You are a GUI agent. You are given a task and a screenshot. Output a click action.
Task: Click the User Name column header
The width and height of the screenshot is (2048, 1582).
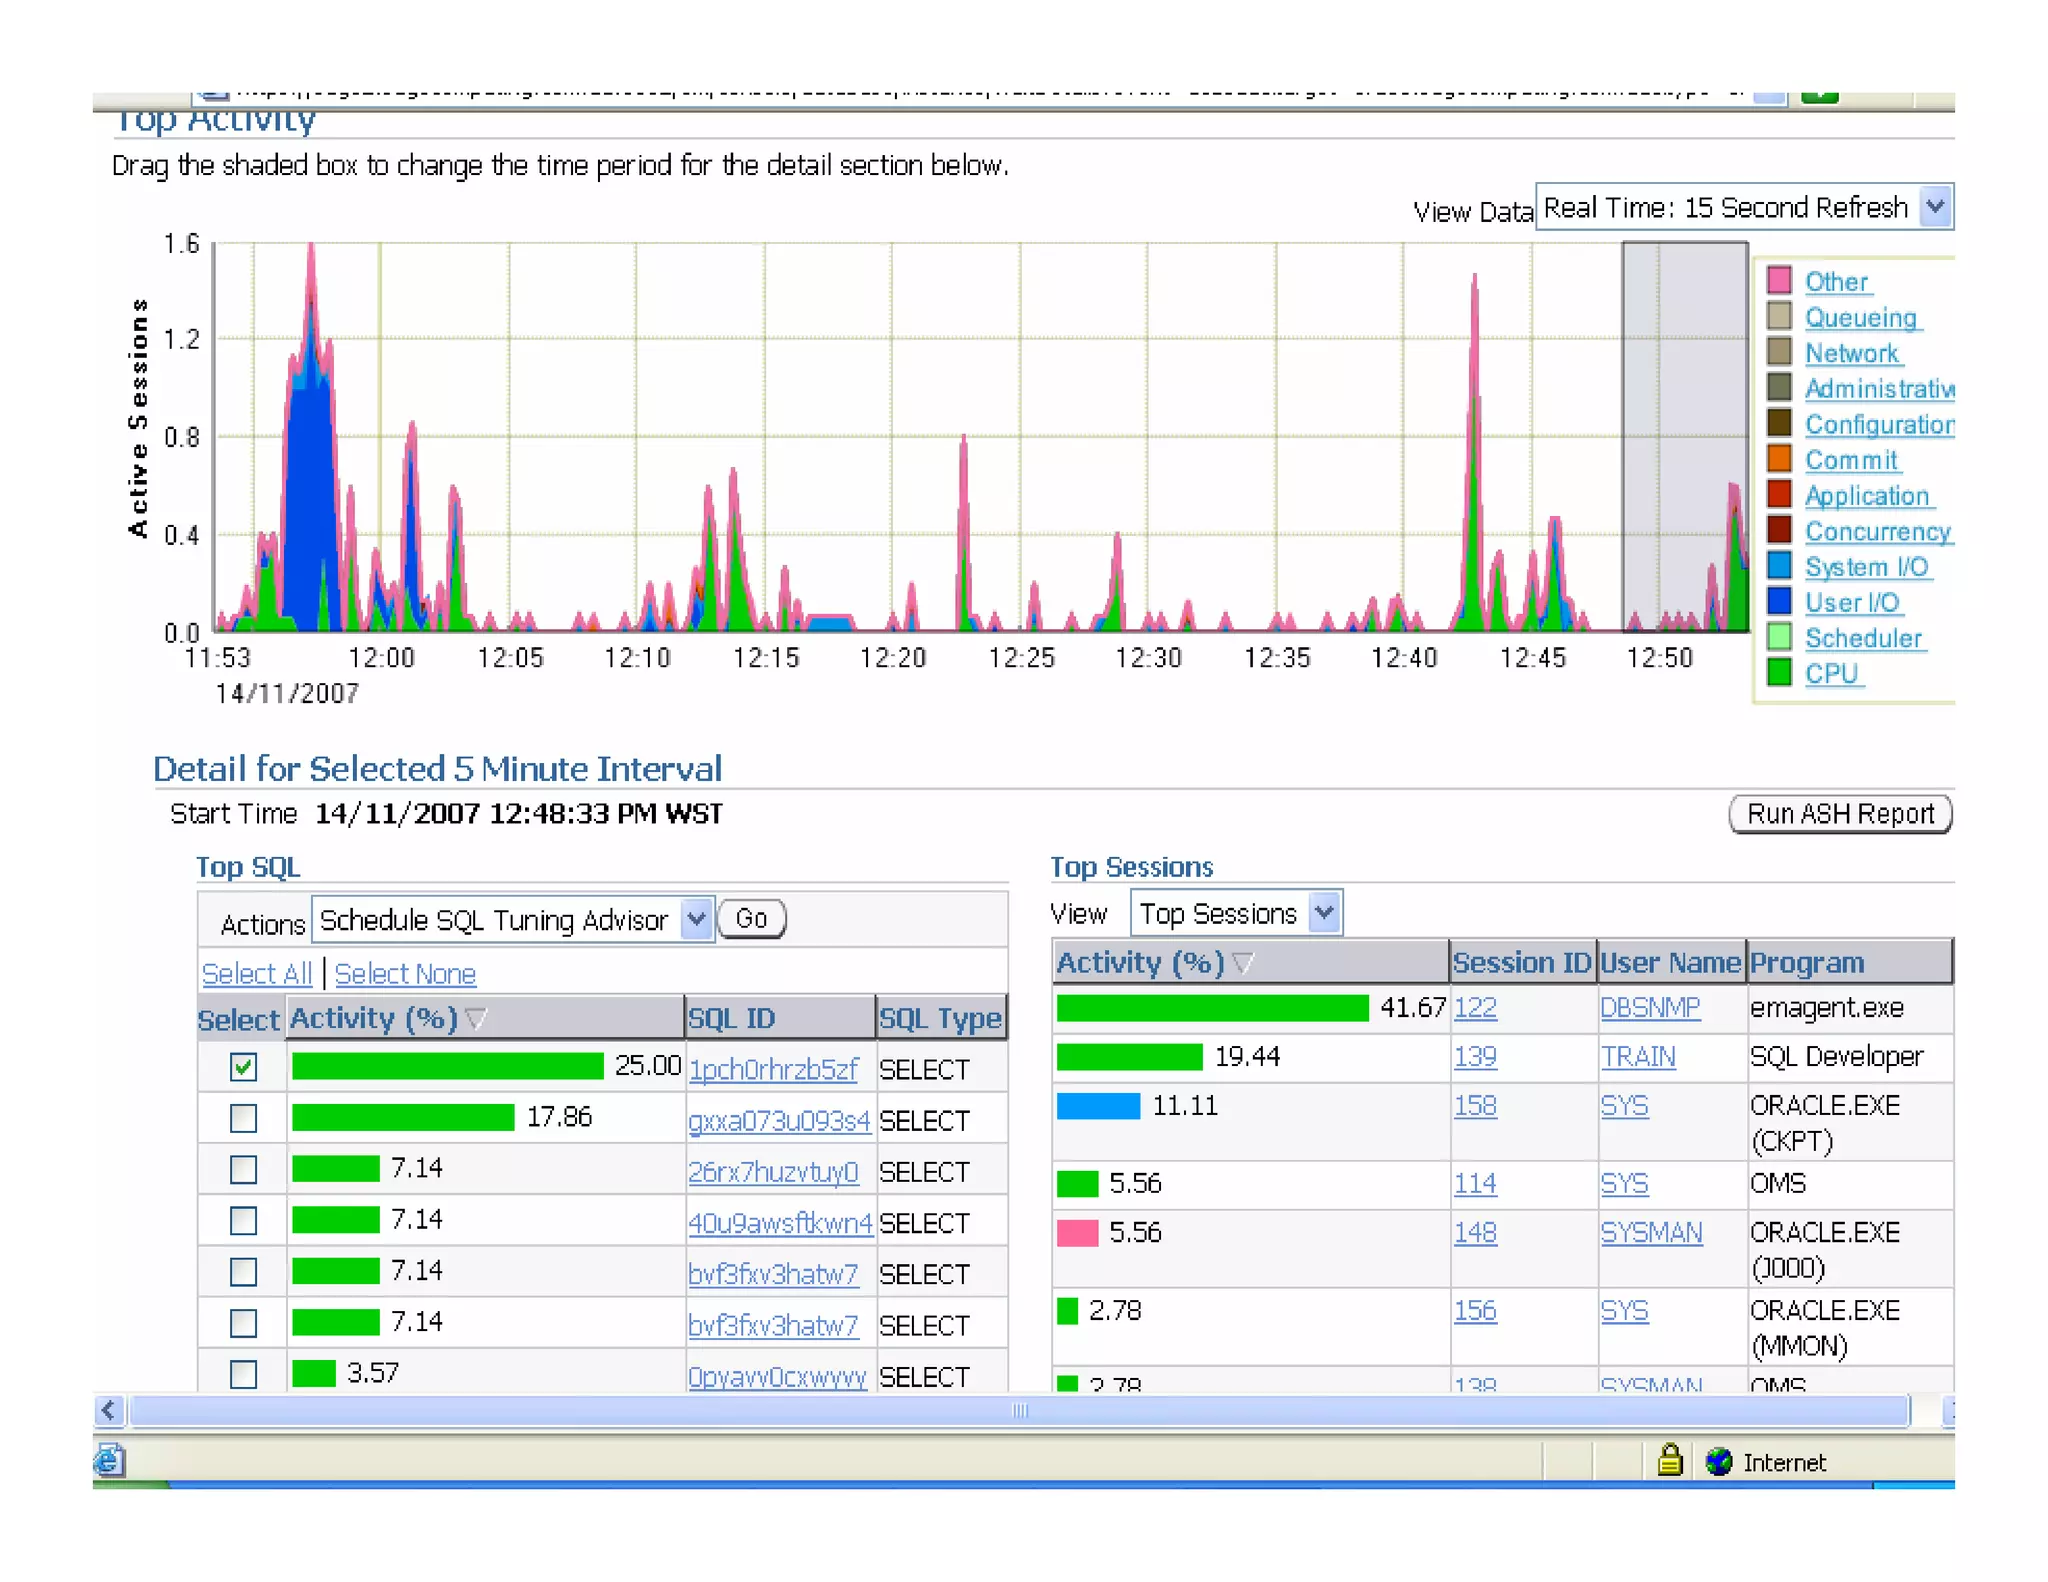tap(1670, 962)
